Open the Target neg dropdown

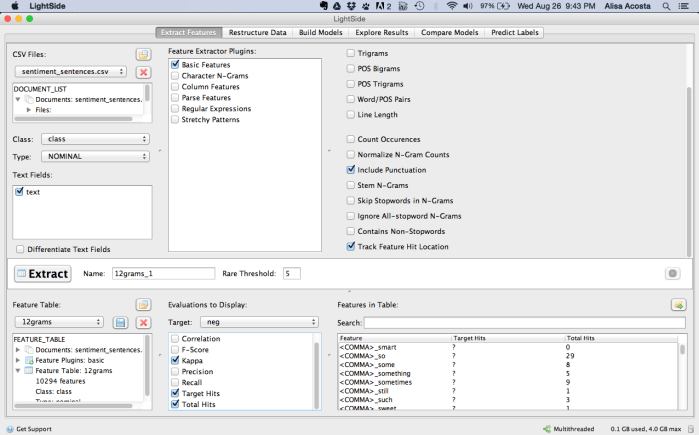tap(259, 322)
